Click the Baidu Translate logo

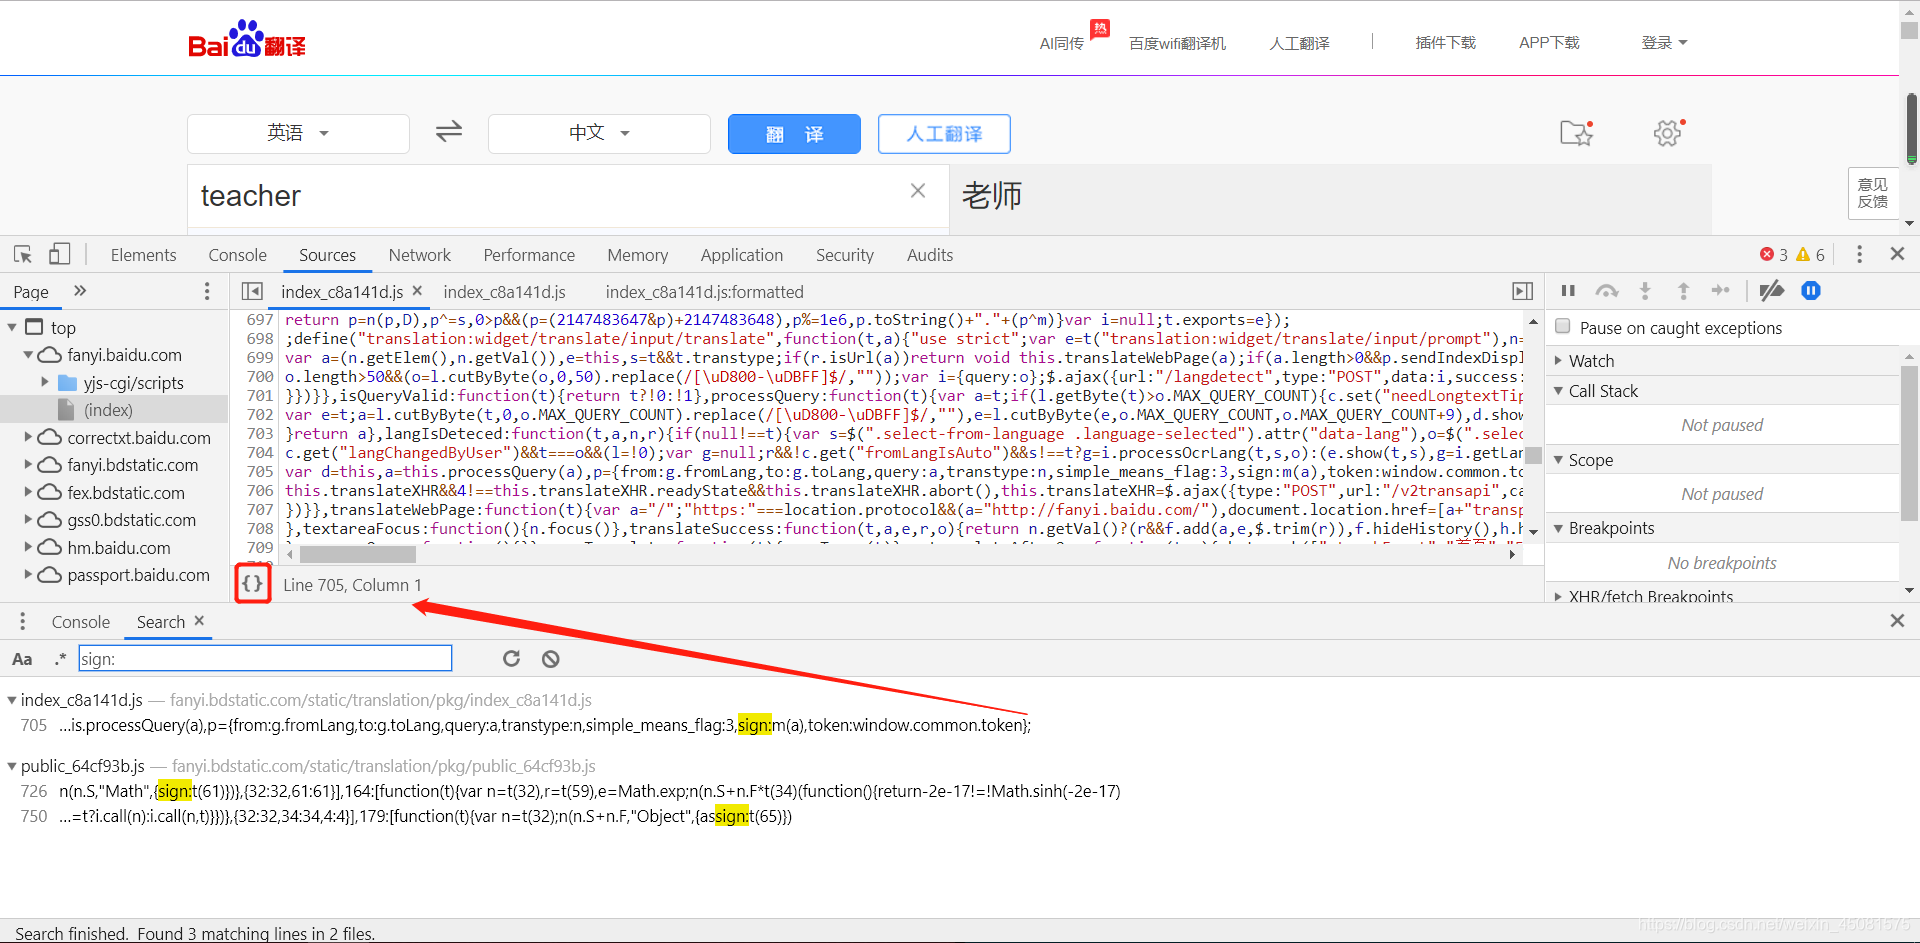(x=247, y=40)
